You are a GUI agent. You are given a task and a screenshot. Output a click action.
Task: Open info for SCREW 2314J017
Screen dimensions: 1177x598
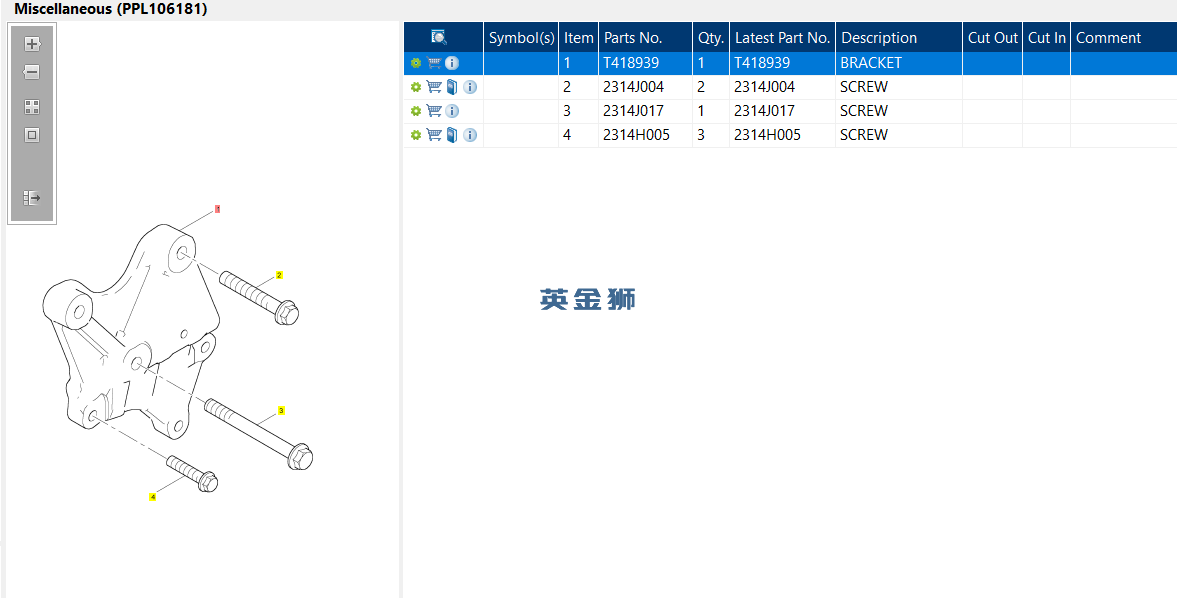click(x=452, y=111)
